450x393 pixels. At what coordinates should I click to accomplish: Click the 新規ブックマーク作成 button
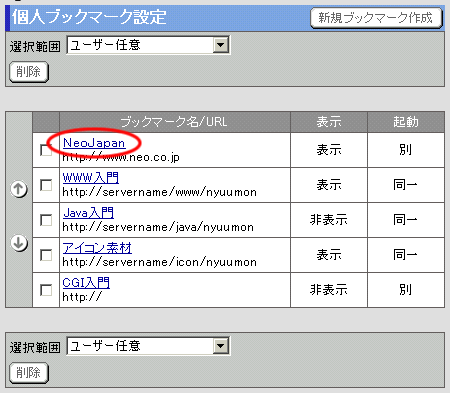376,18
